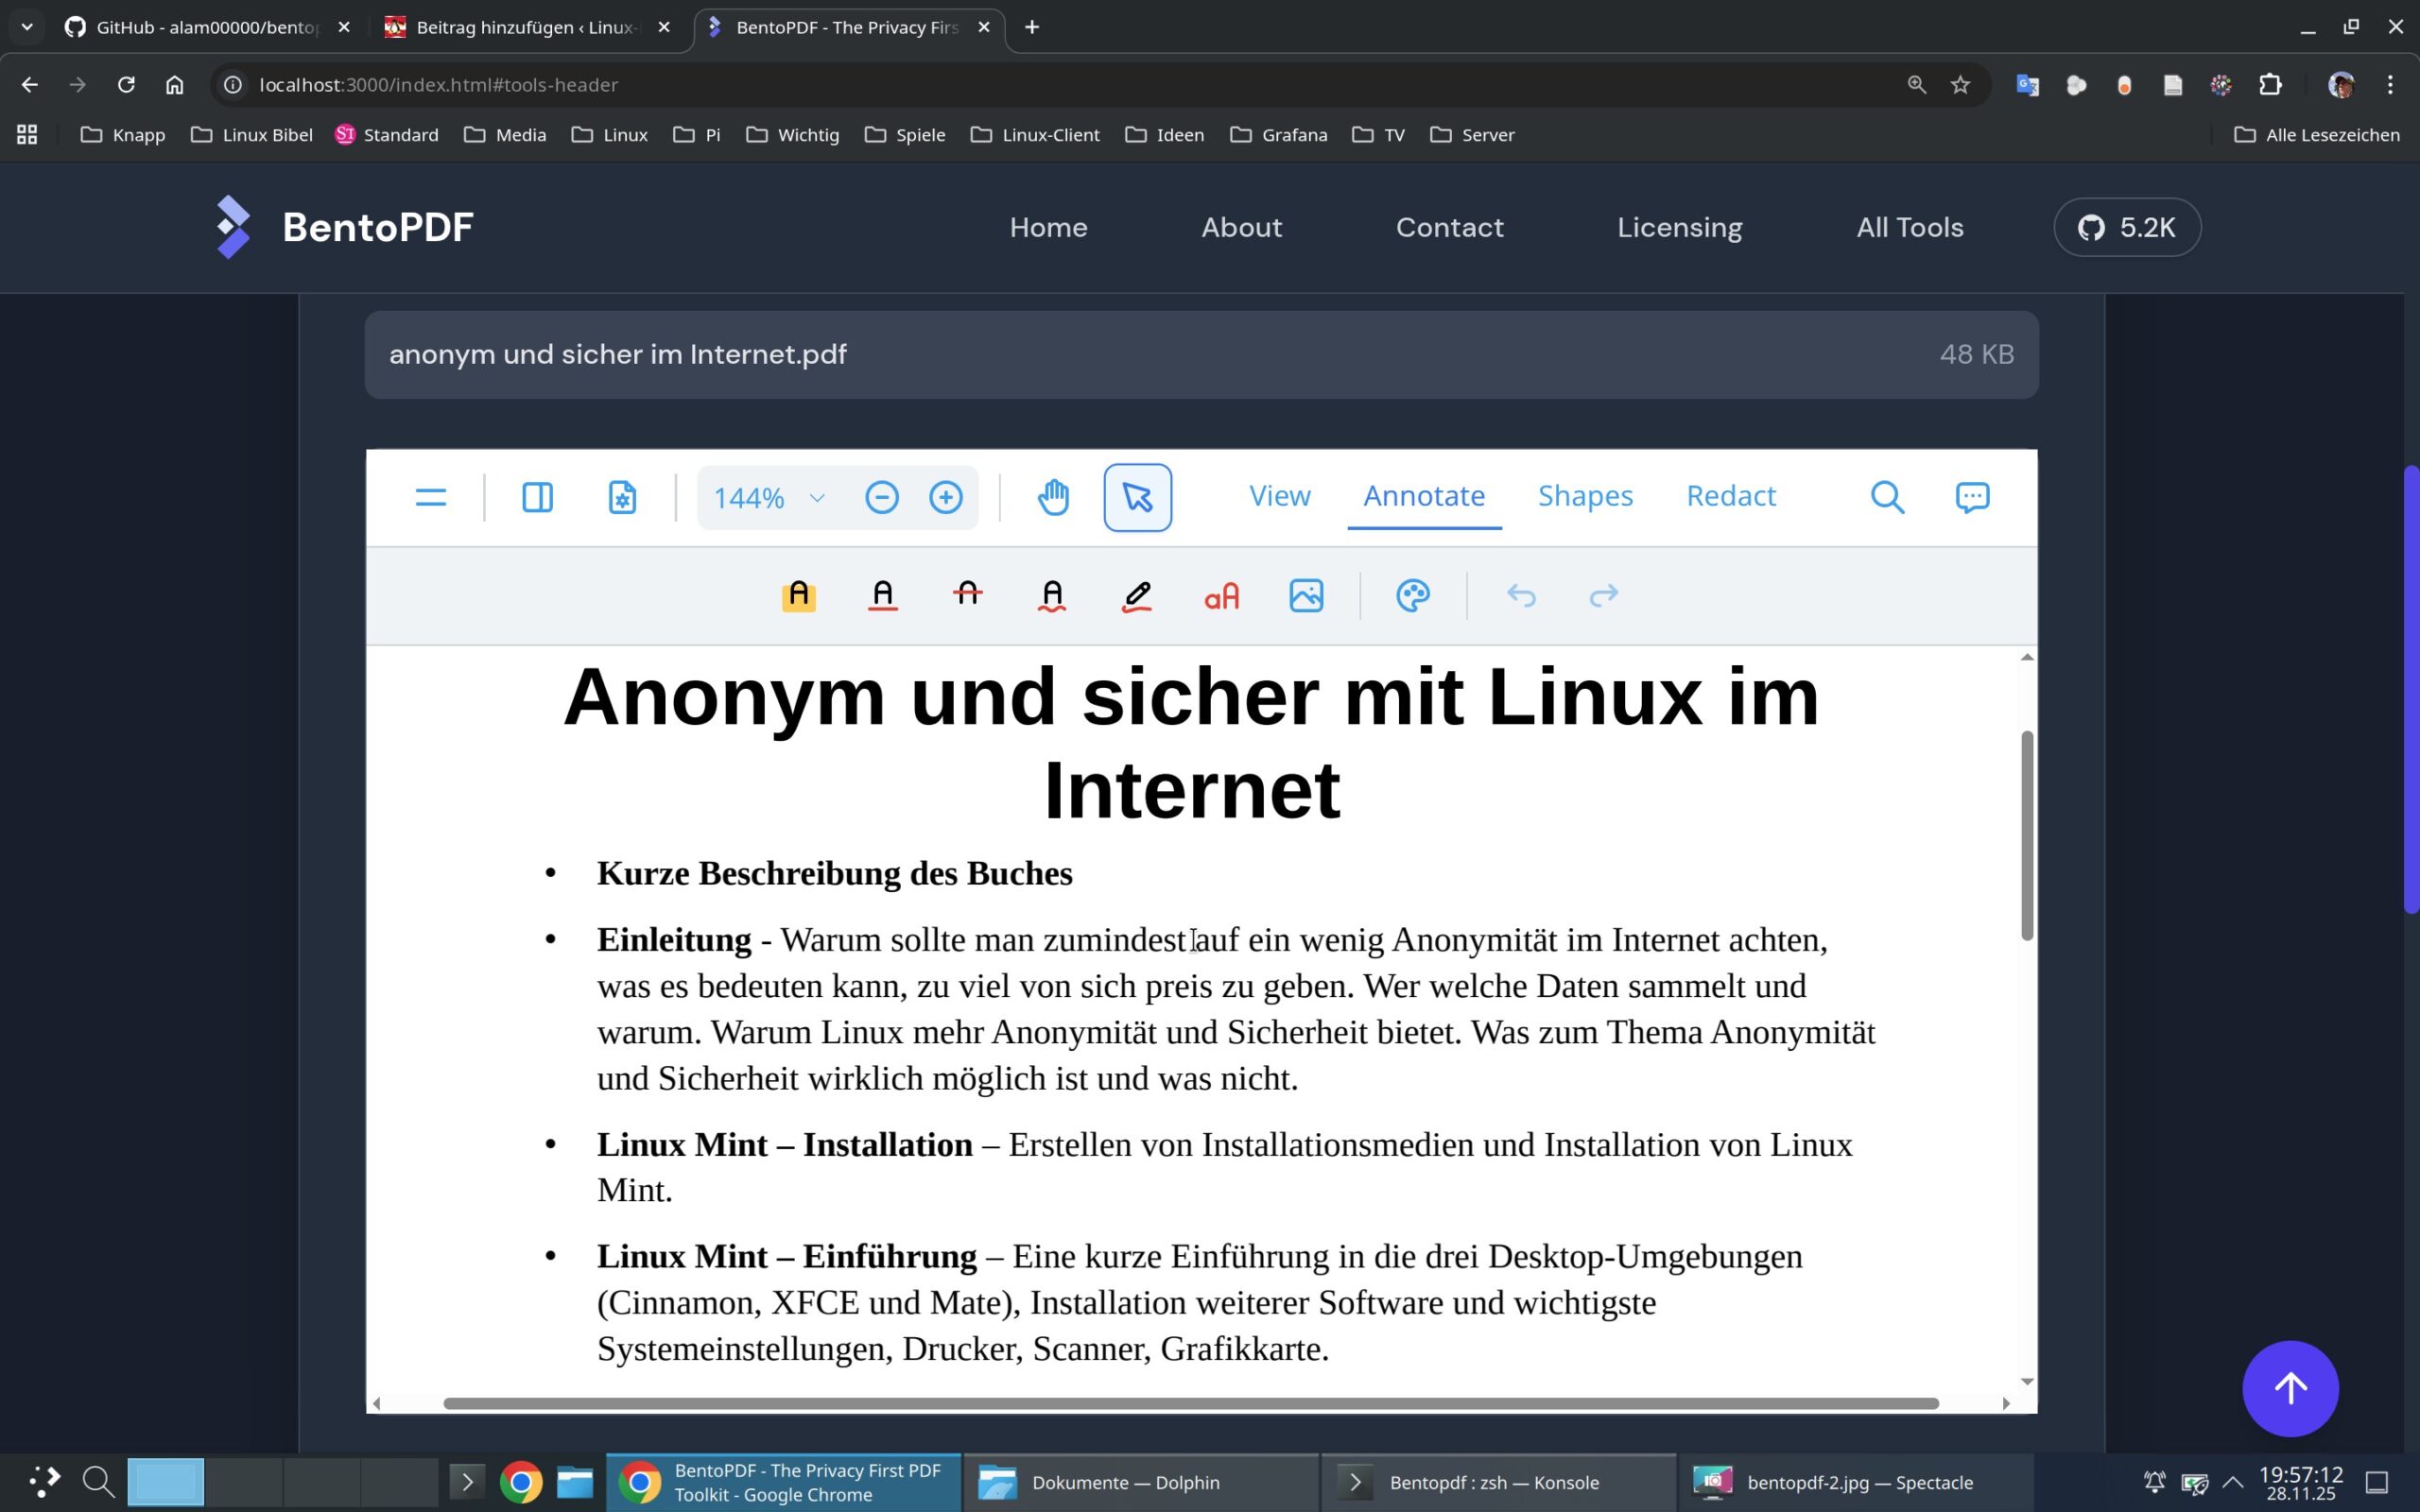The height and width of the screenshot is (1512, 2420).
Task: Select the free text annotation tool
Action: click(x=1221, y=596)
